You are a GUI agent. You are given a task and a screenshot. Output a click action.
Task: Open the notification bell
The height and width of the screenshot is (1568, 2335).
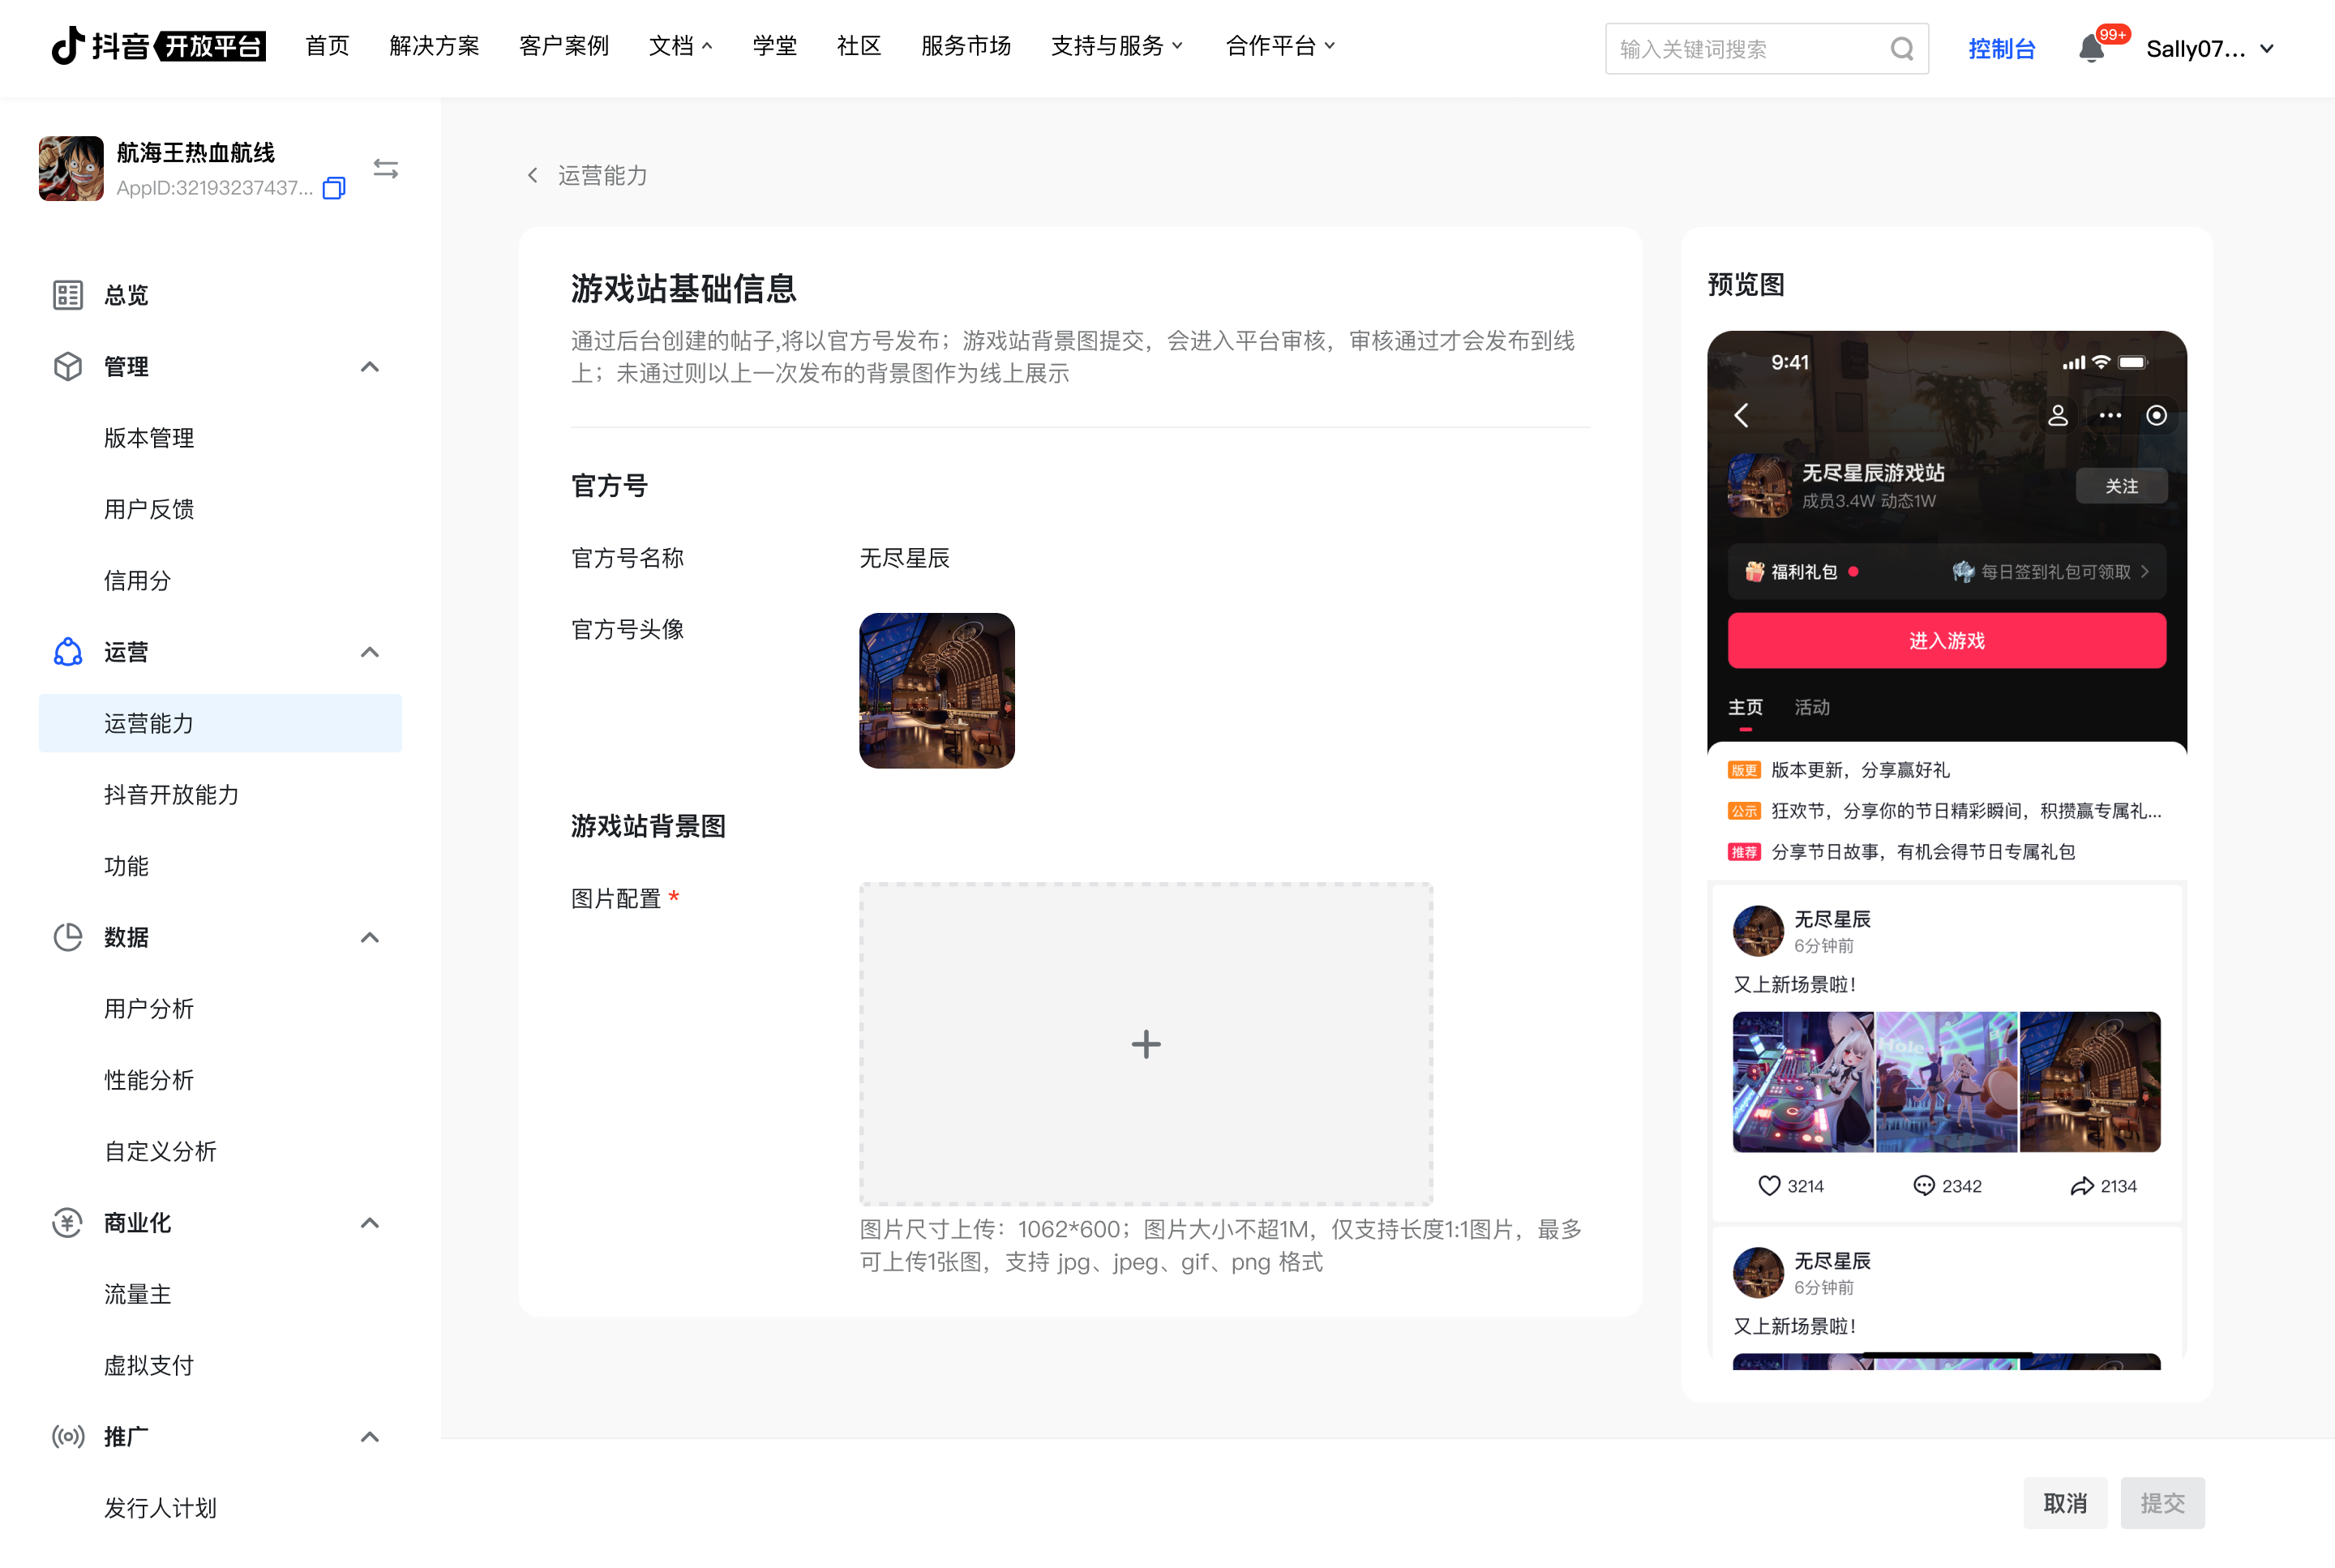[2090, 48]
